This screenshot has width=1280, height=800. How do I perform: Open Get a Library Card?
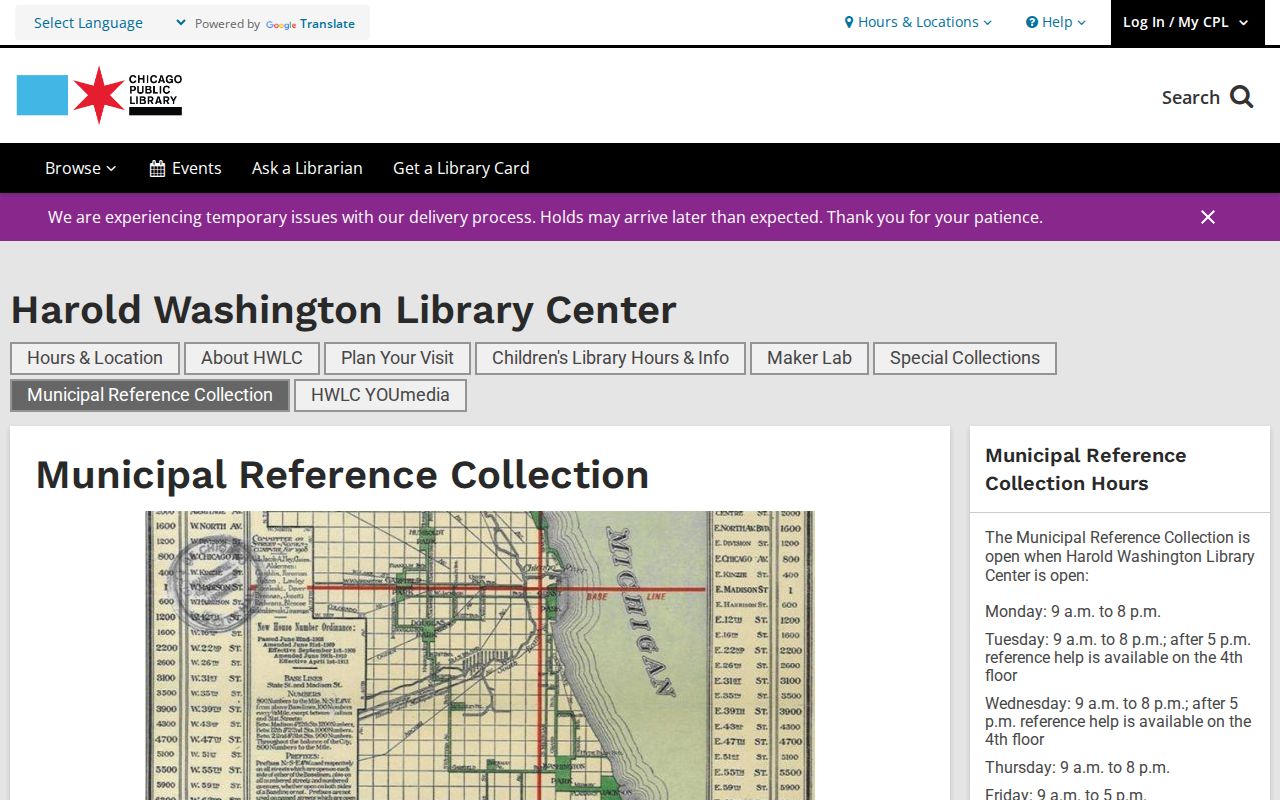[x=461, y=168]
